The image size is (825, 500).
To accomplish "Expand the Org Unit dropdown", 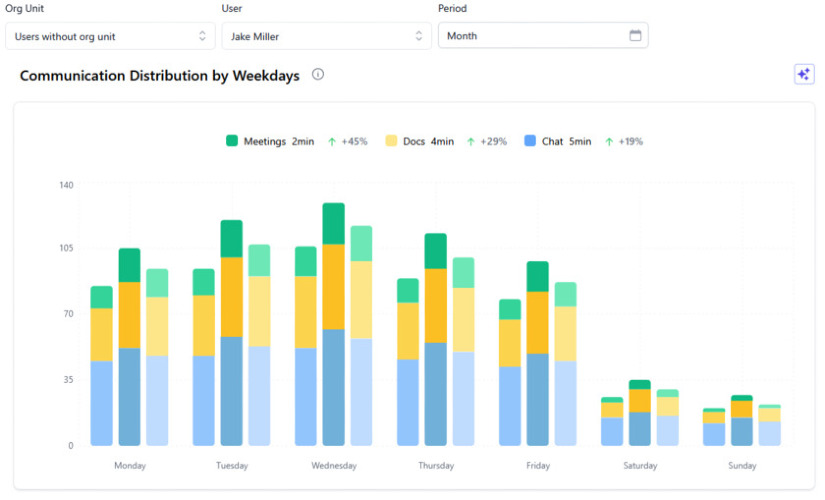I will (x=110, y=36).
